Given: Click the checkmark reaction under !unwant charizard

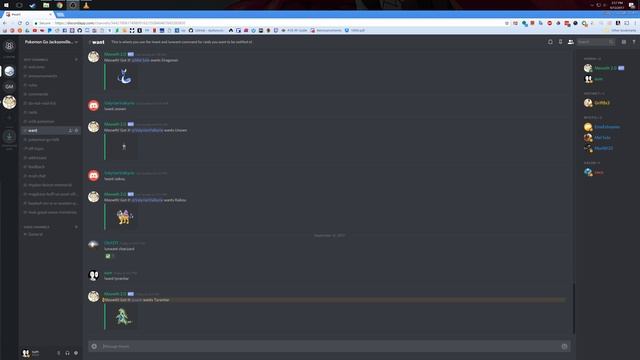Looking at the screenshot, I should click(x=109, y=256).
